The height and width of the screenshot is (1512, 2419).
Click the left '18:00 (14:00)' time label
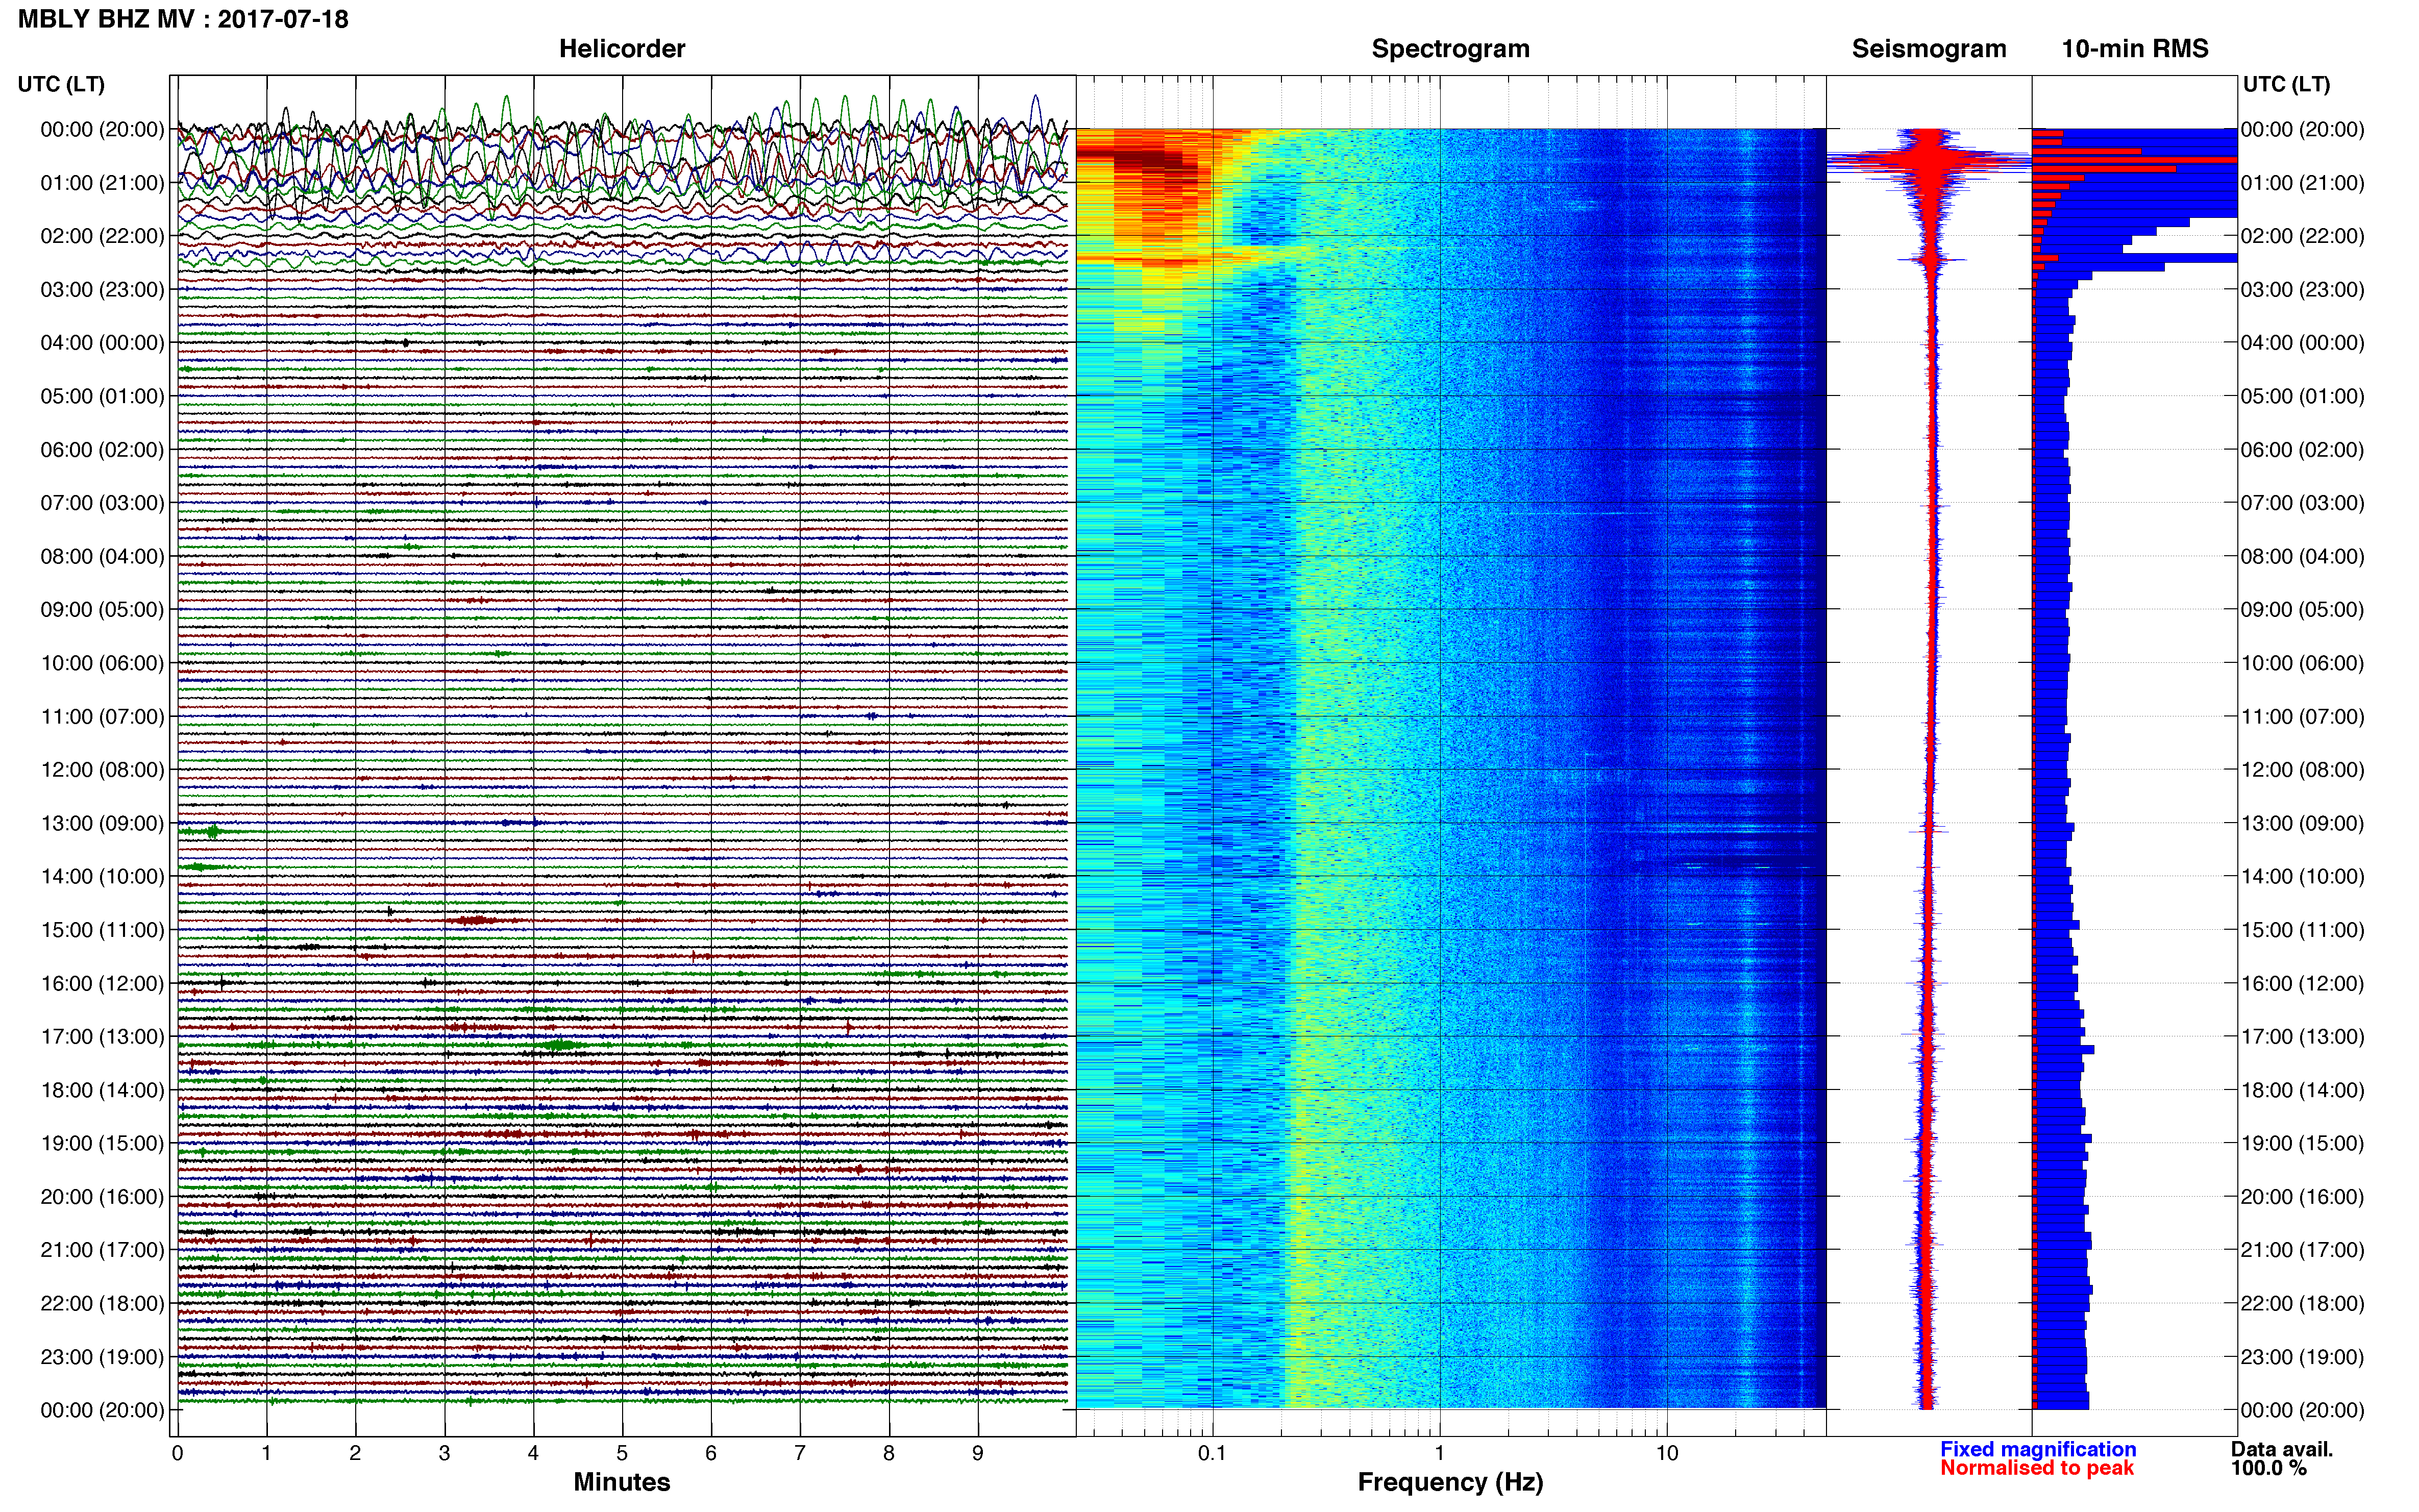(102, 1090)
